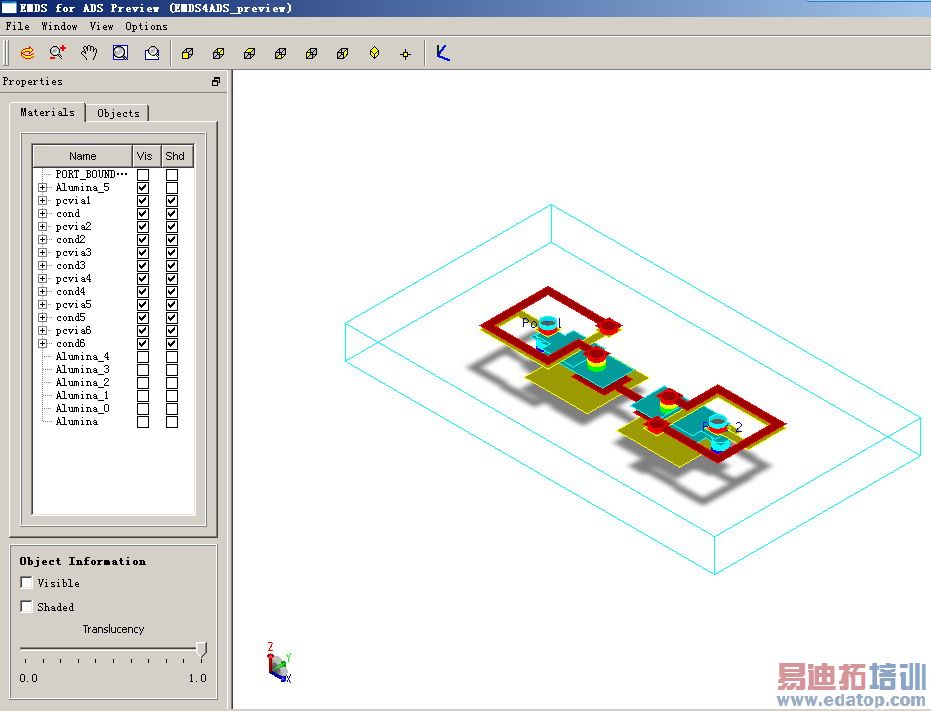Image resolution: width=931 pixels, height=711 pixels.
Task: Check the Shaded box in Object Information
Action: click(26, 606)
